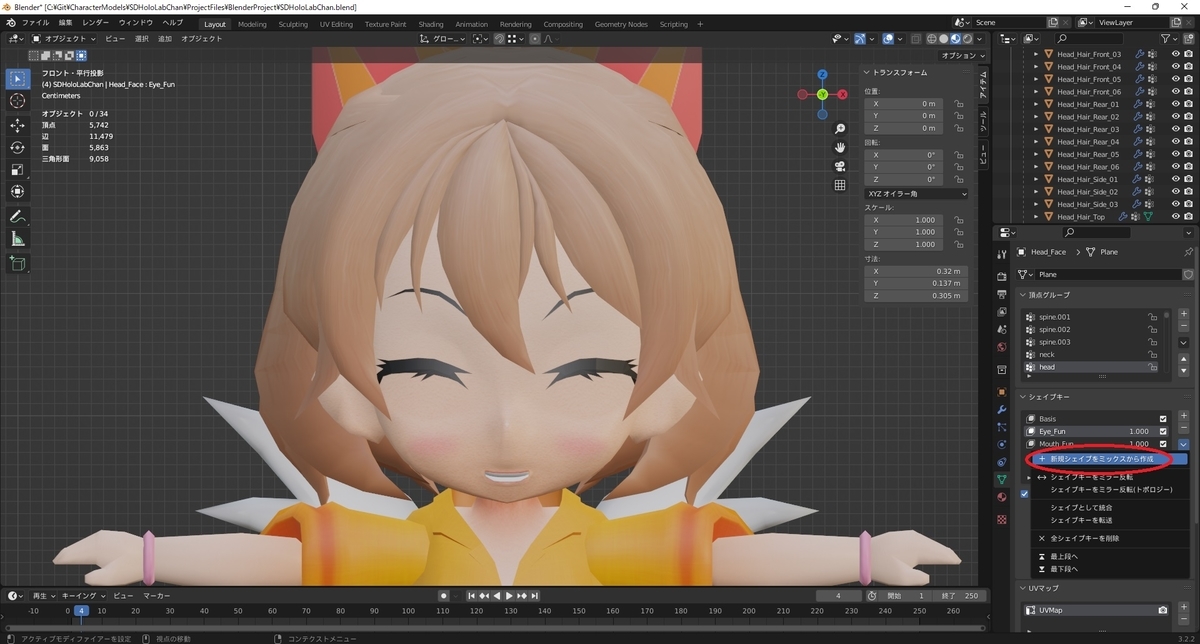
Task: Select the Move tool
Action: 17,125
